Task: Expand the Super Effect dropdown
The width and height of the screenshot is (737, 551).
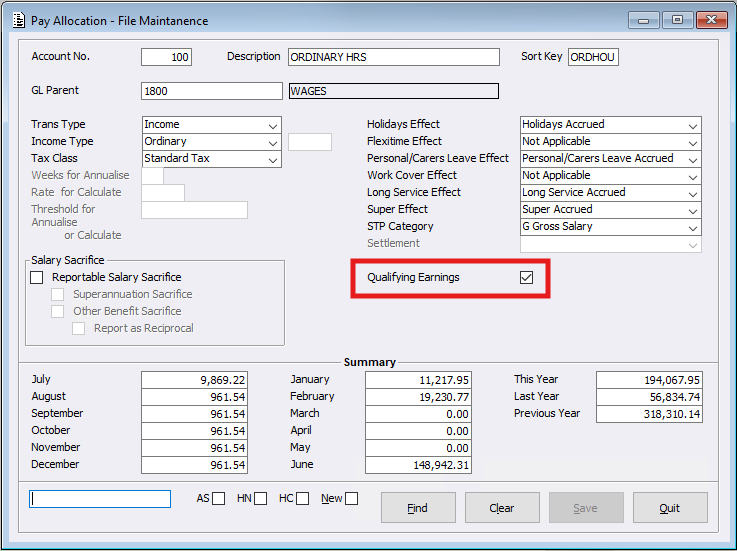Action: pos(692,210)
